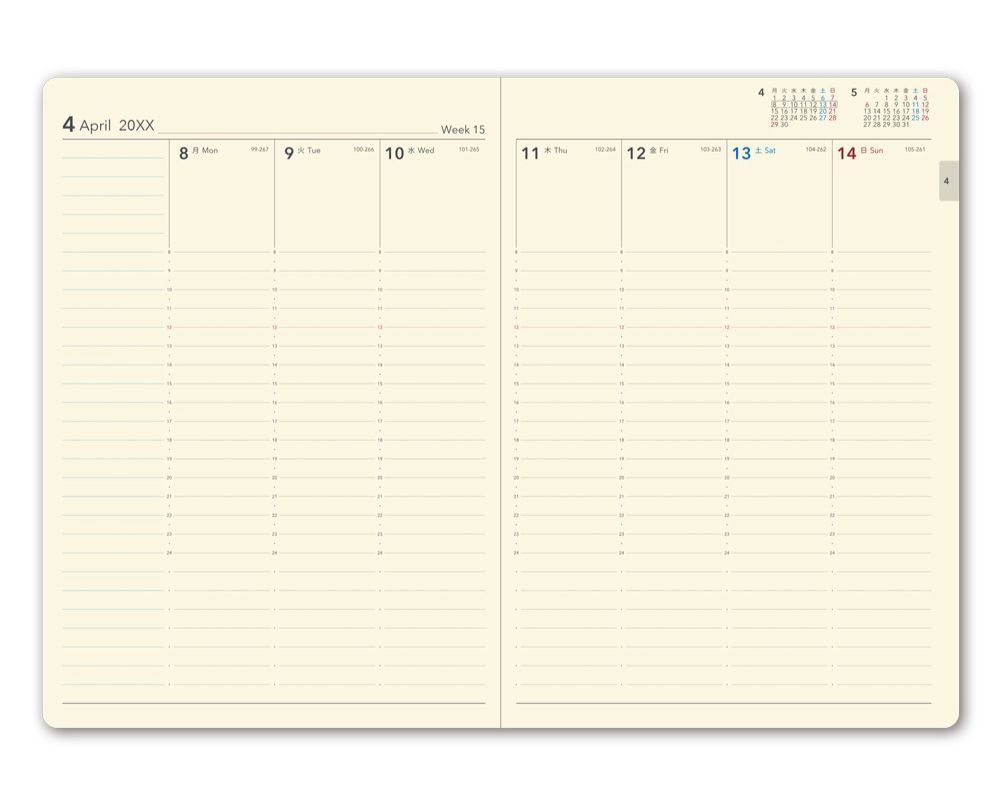
Task: Click the Week 15 label
Action: point(462,129)
